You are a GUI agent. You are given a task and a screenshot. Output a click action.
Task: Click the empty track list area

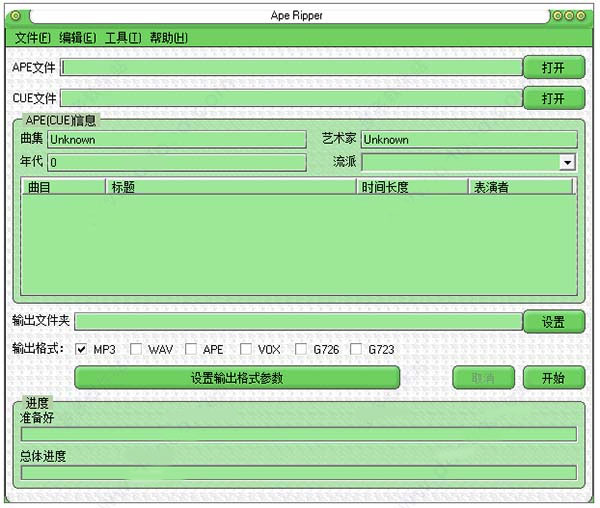coord(298,245)
